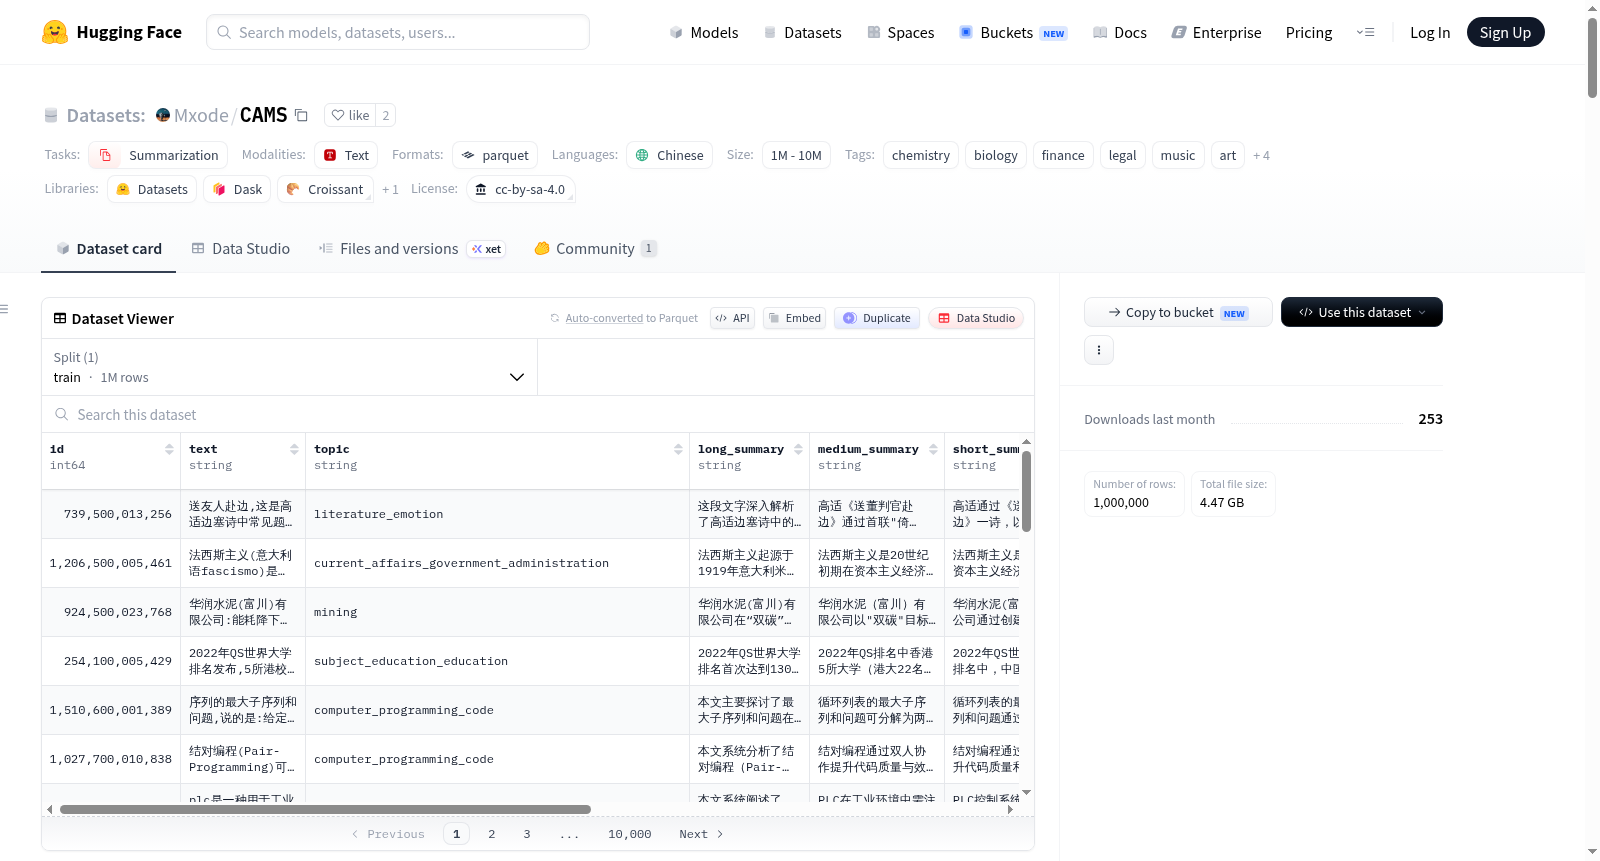Click the Auto-converted link
This screenshot has height=861, width=1600.
point(604,318)
